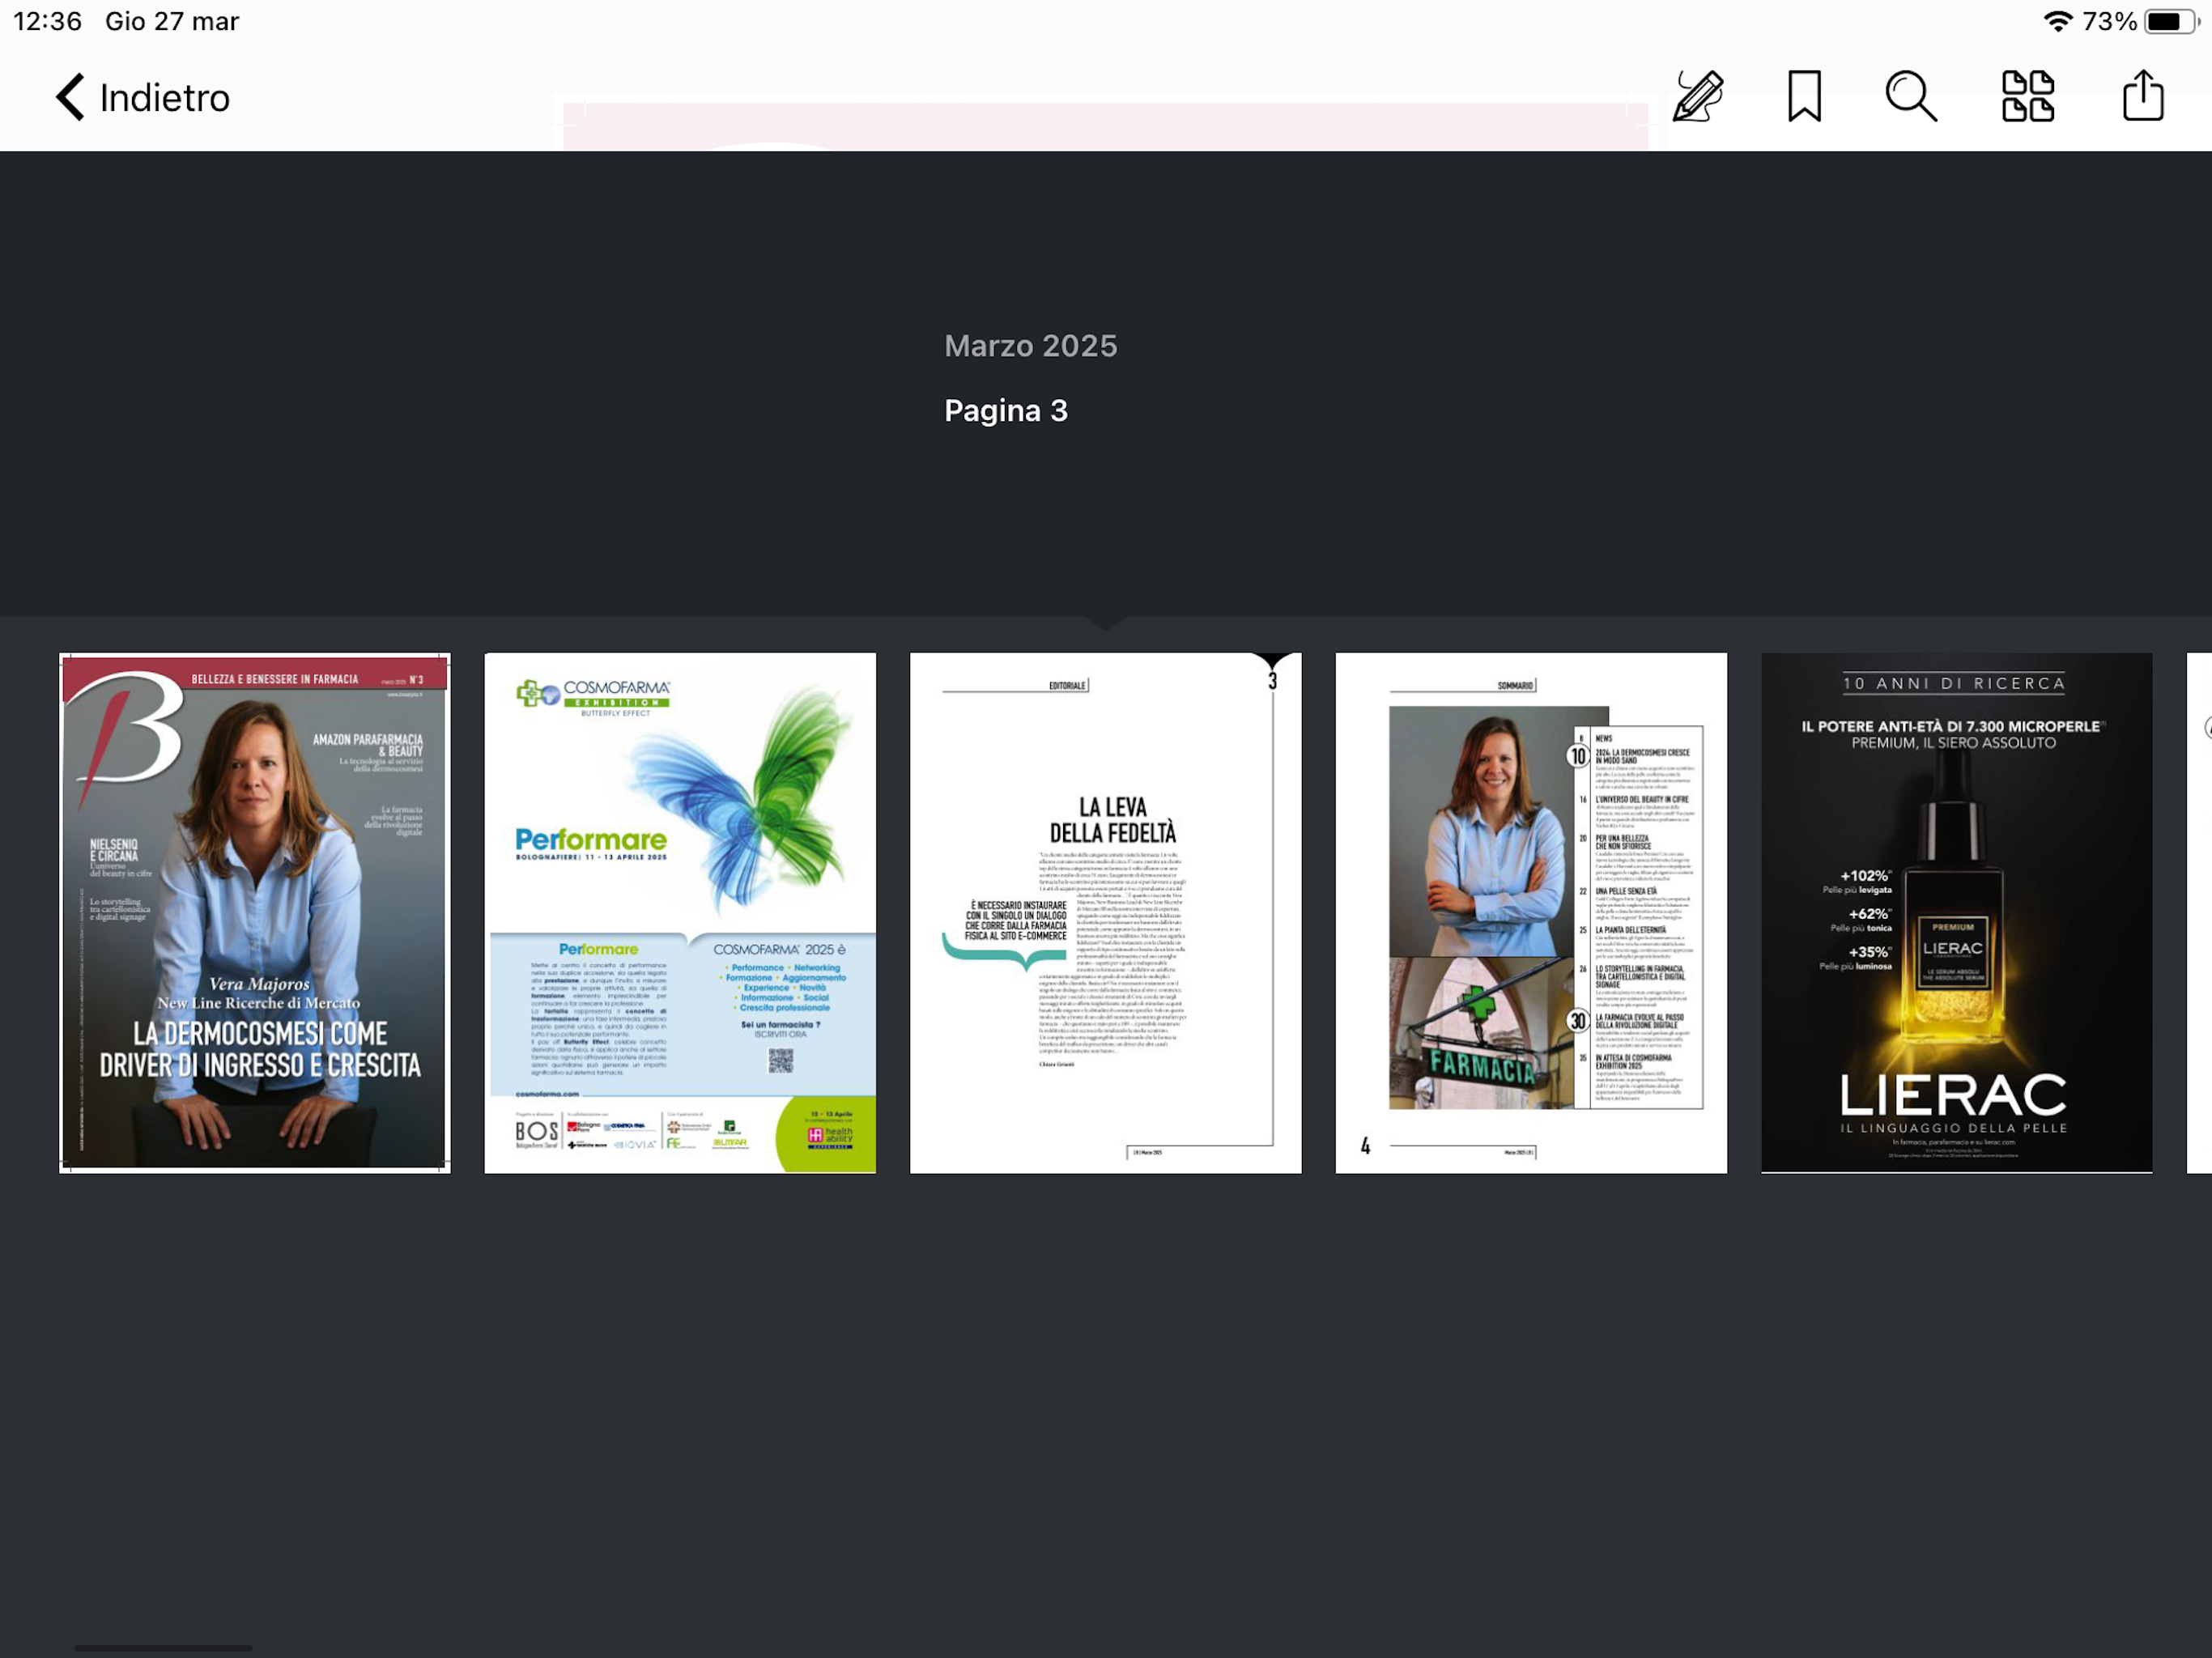Tap the Wi-Fi status icon
The height and width of the screenshot is (1658, 2212).
tap(2057, 21)
